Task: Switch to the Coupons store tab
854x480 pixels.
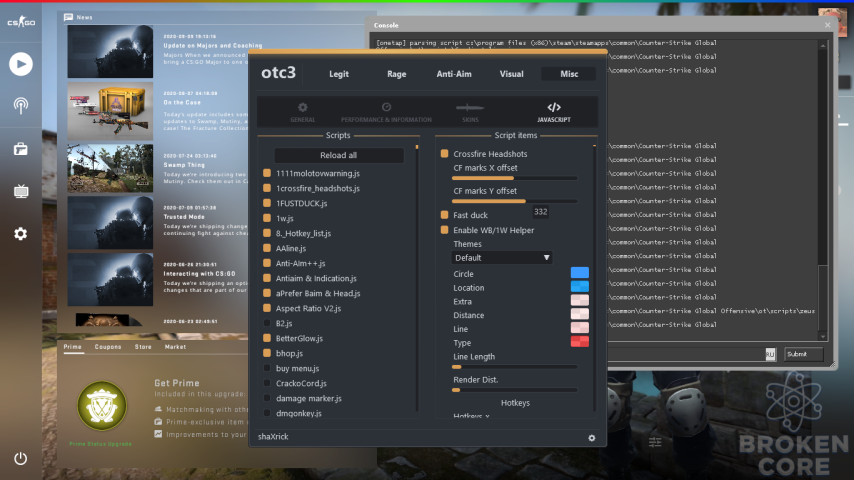Action: 108,347
